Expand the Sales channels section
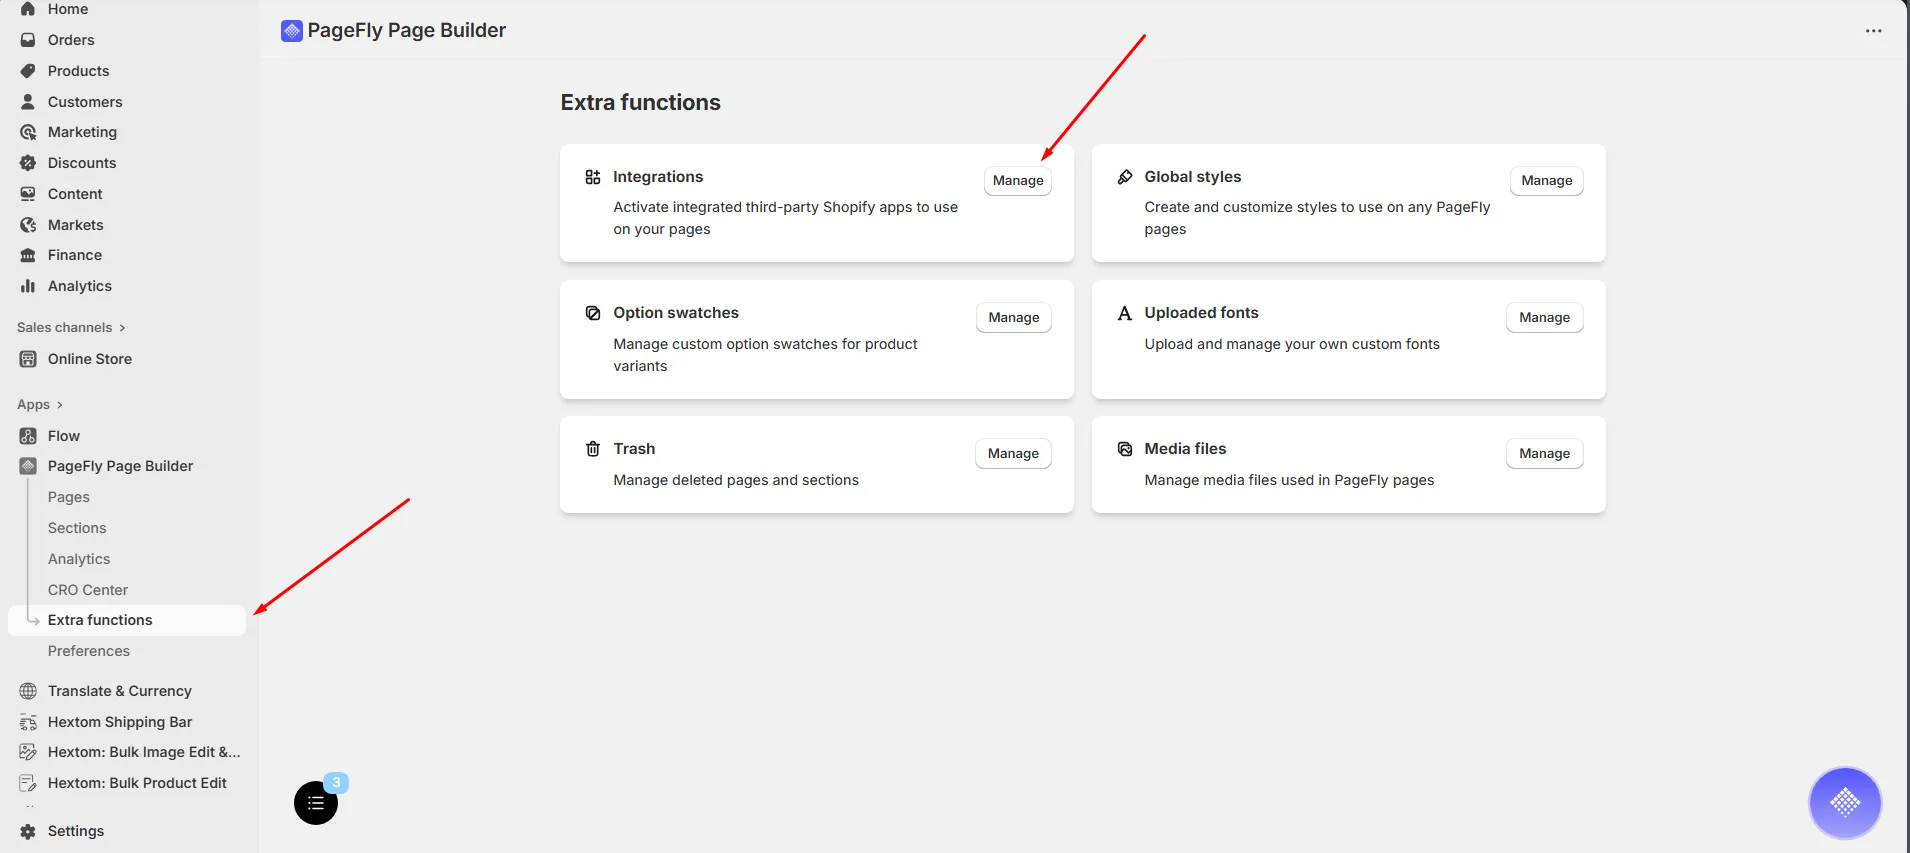 click(71, 327)
